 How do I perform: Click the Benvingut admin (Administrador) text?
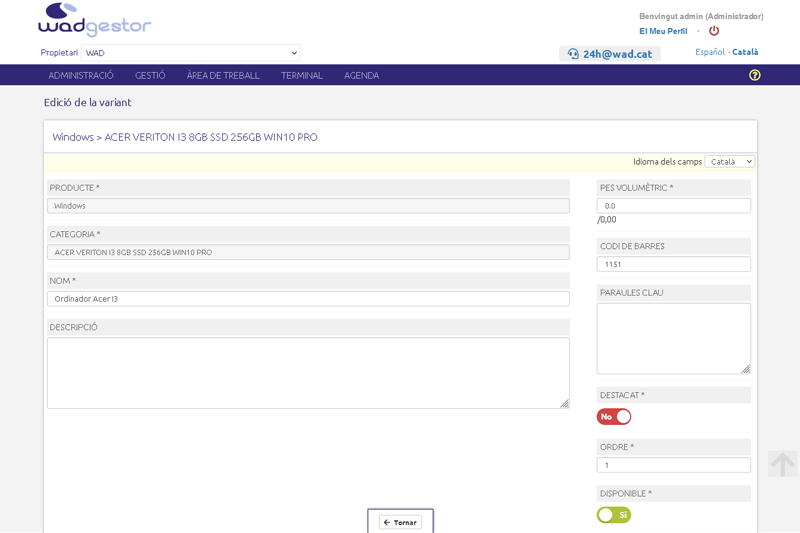[x=701, y=16]
